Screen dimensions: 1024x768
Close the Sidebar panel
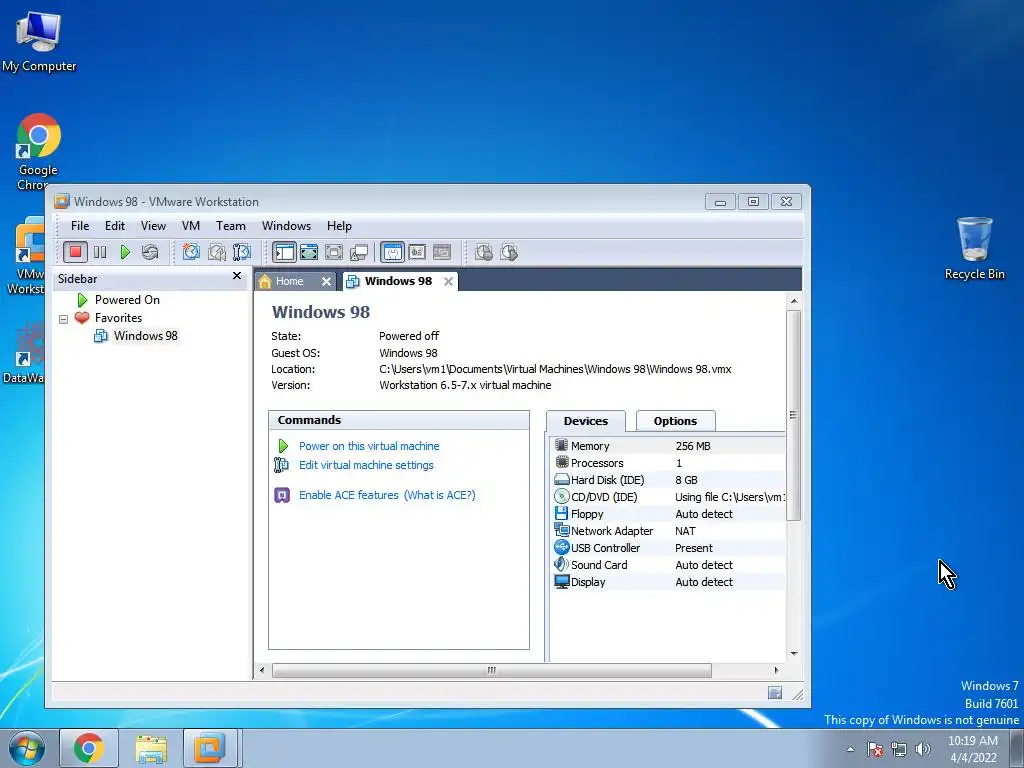coord(237,276)
